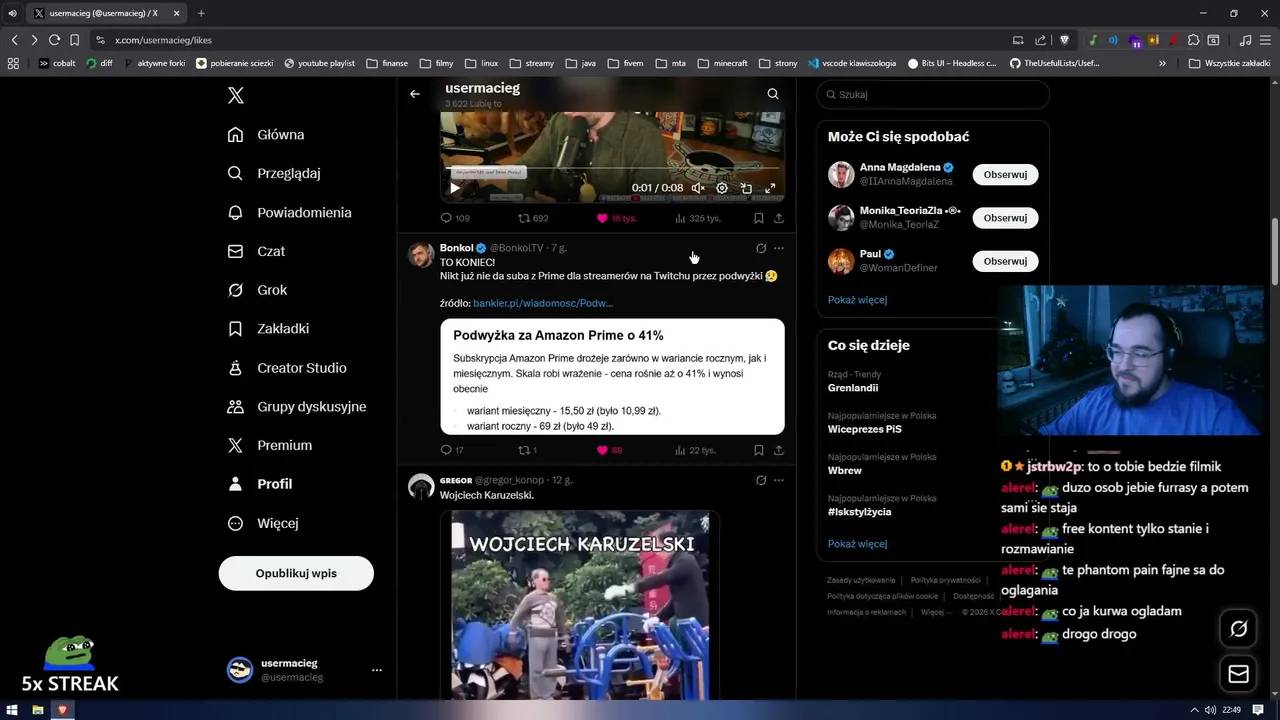Bookmark the video post
Image resolution: width=1280 pixels, height=720 pixels.
pyautogui.click(x=758, y=218)
